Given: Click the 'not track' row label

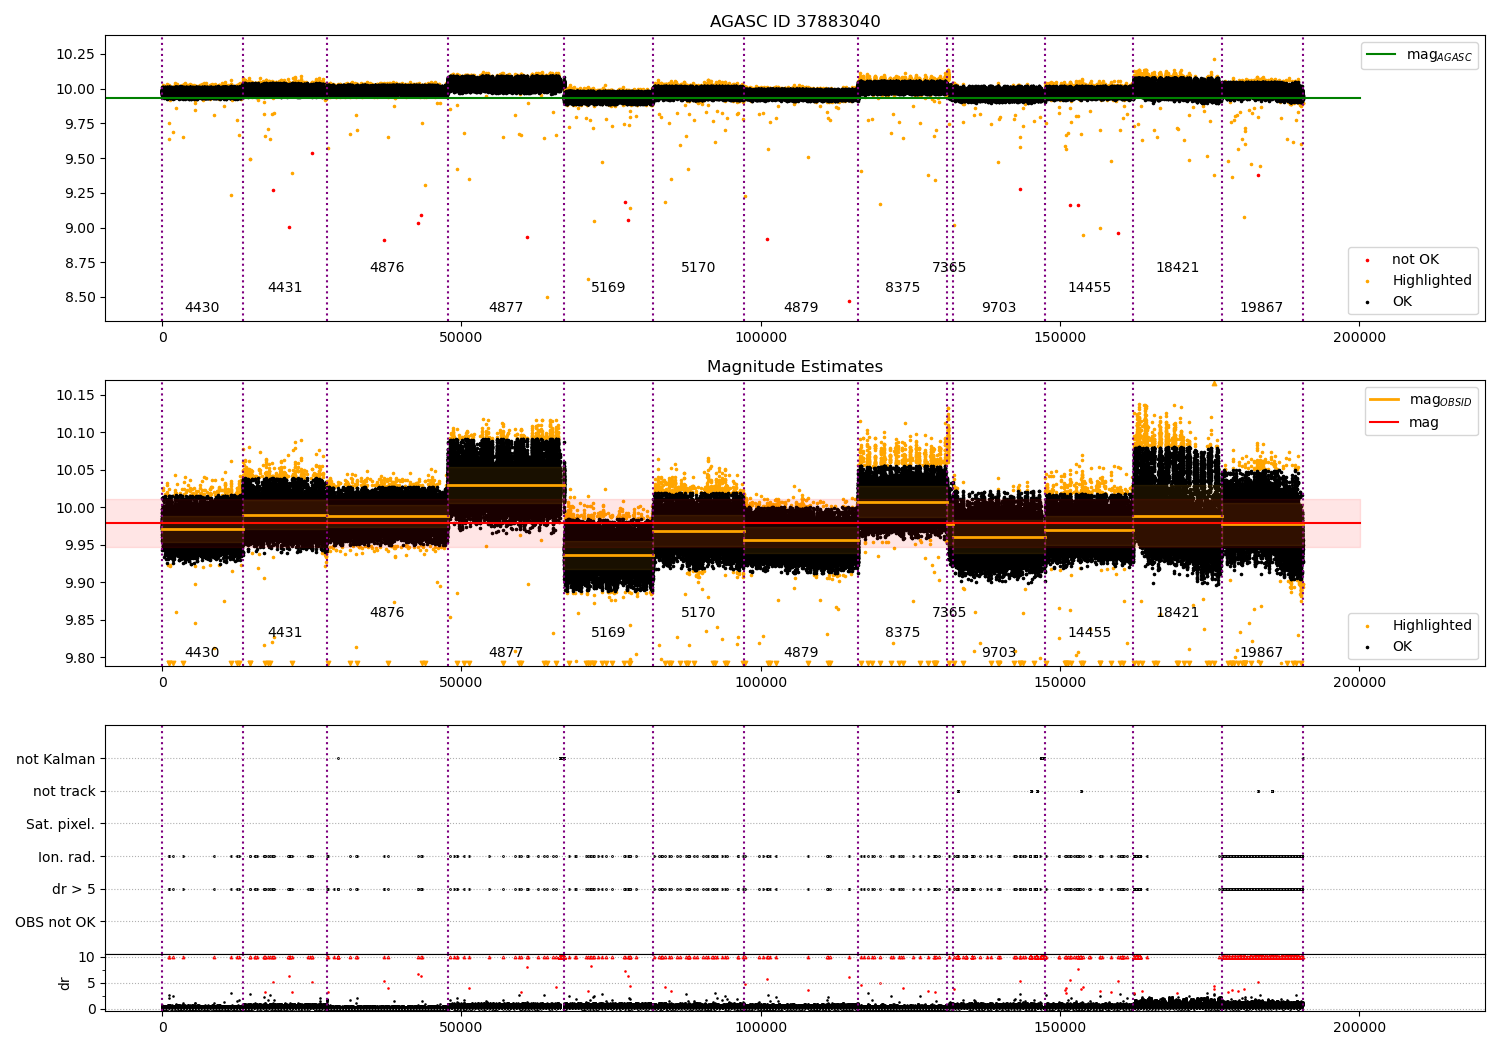Looking at the screenshot, I should point(64,791).
